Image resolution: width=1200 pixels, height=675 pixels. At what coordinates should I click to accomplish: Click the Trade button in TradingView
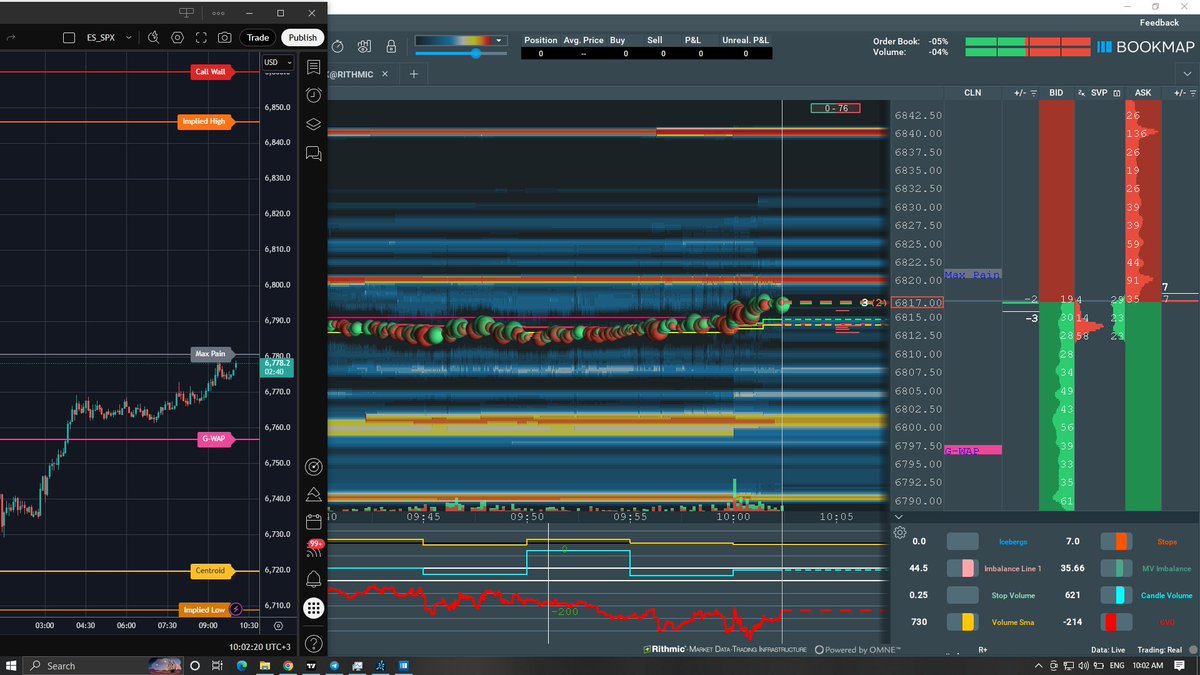tap(258, 37)
